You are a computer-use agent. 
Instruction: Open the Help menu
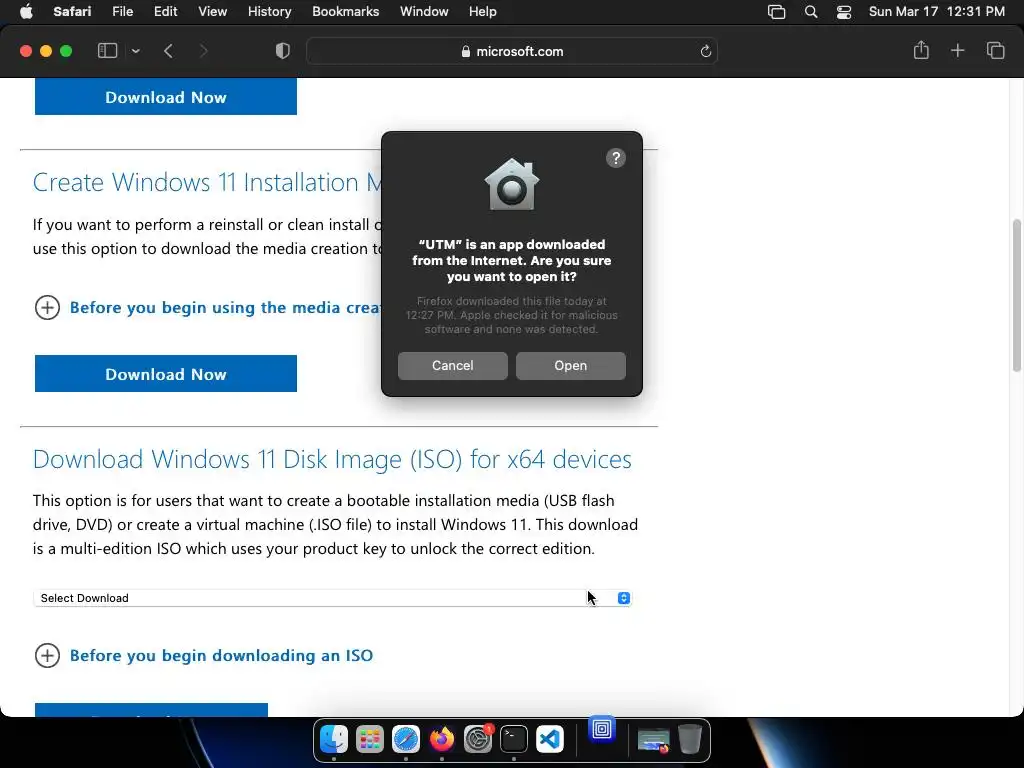pos(483,12)
